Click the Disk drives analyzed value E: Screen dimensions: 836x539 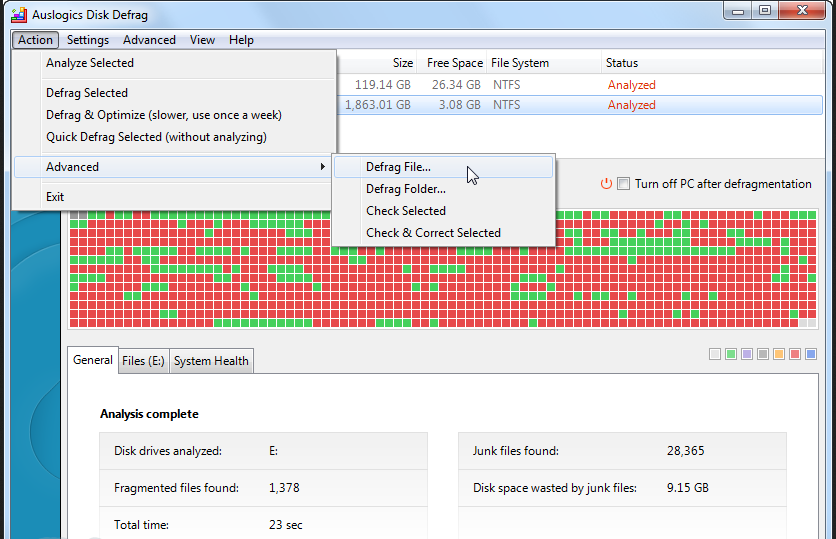(x=274, y=451)
